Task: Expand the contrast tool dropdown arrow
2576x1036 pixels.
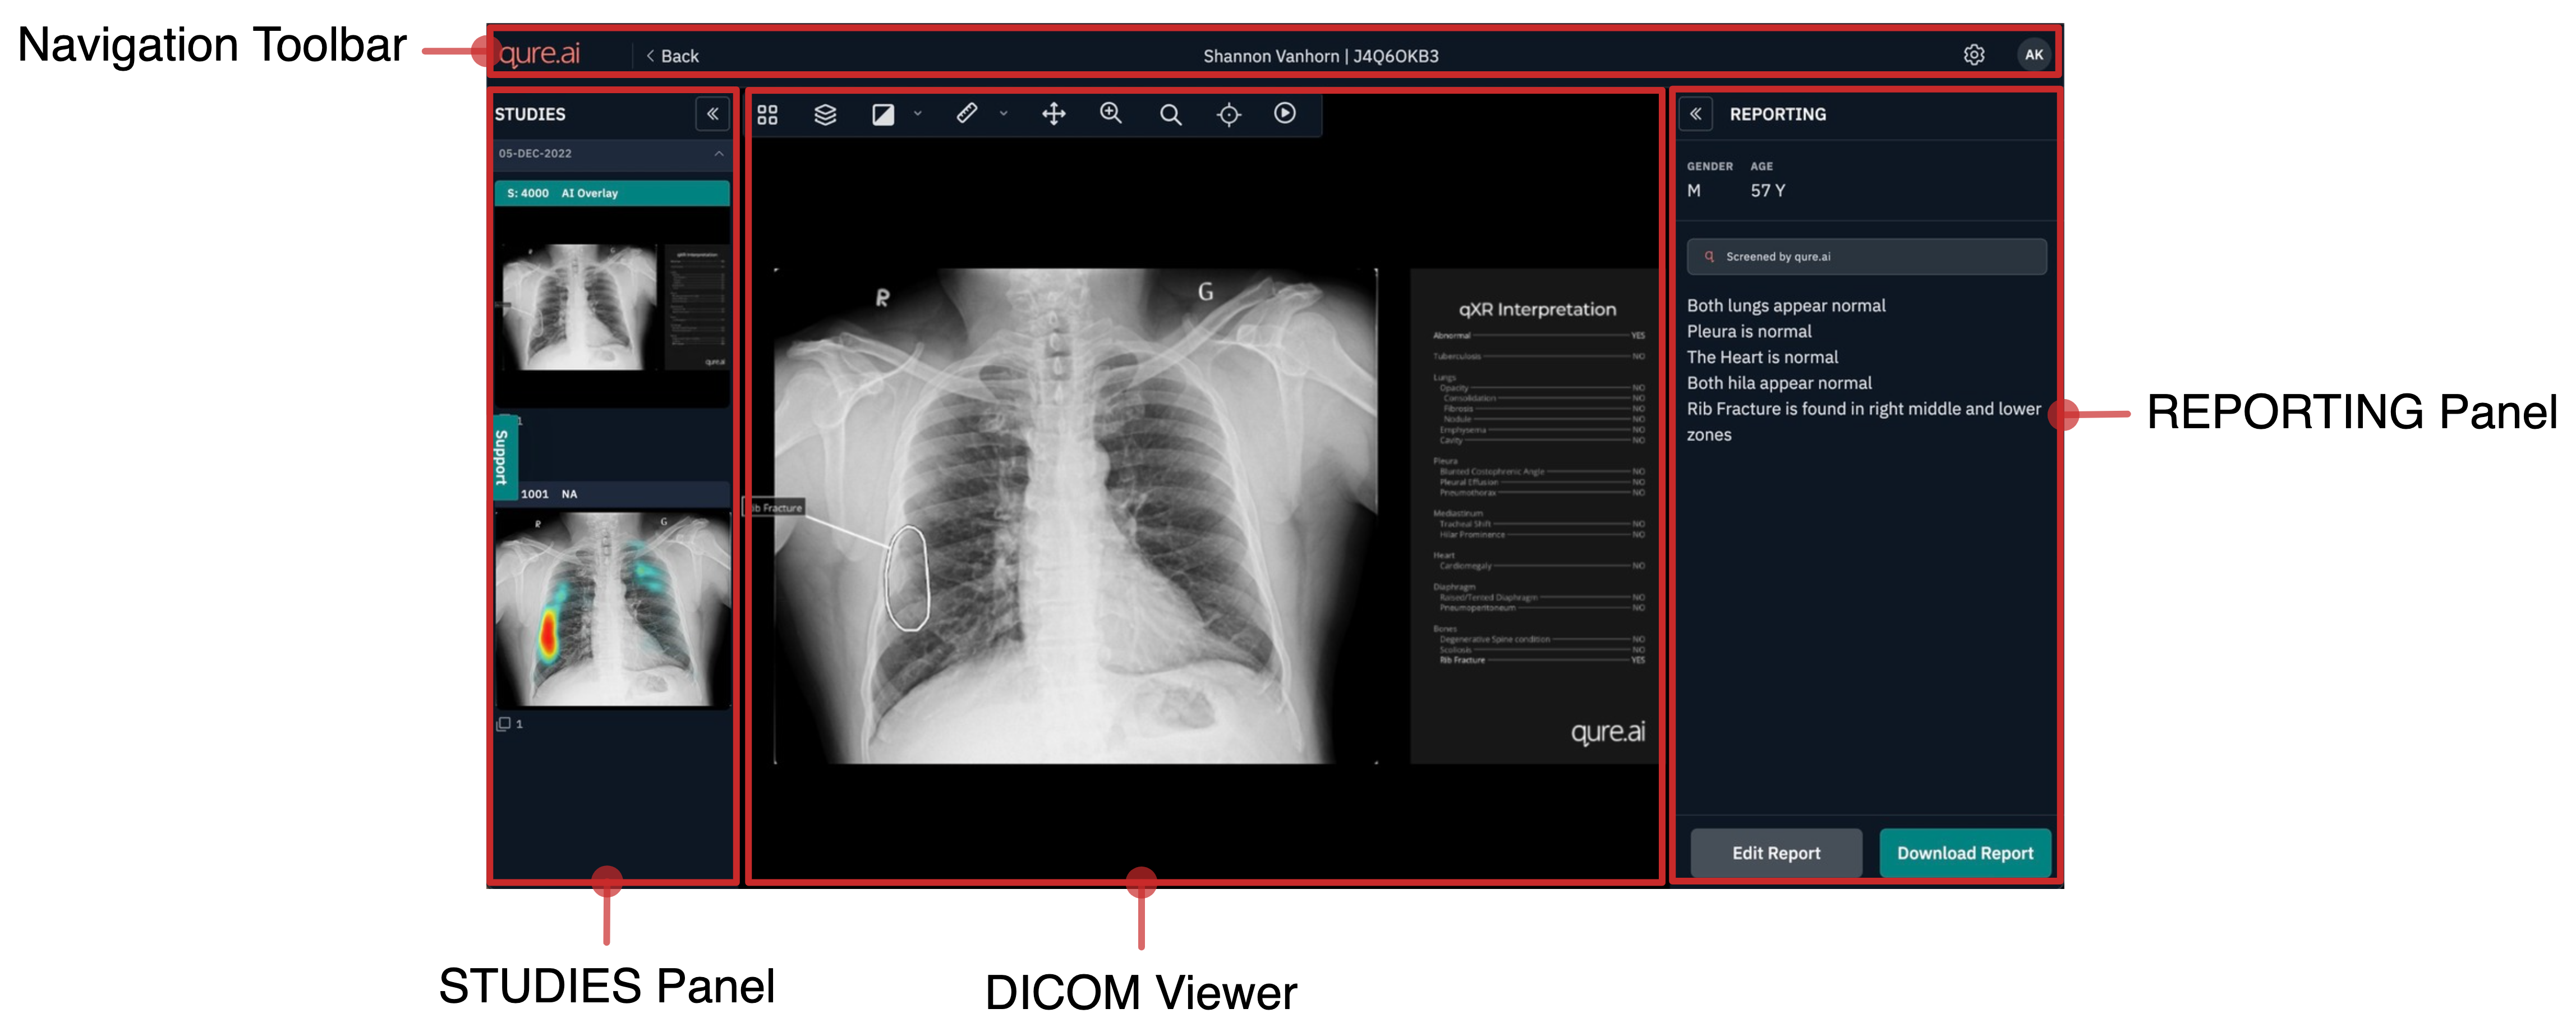Action: 918,114
